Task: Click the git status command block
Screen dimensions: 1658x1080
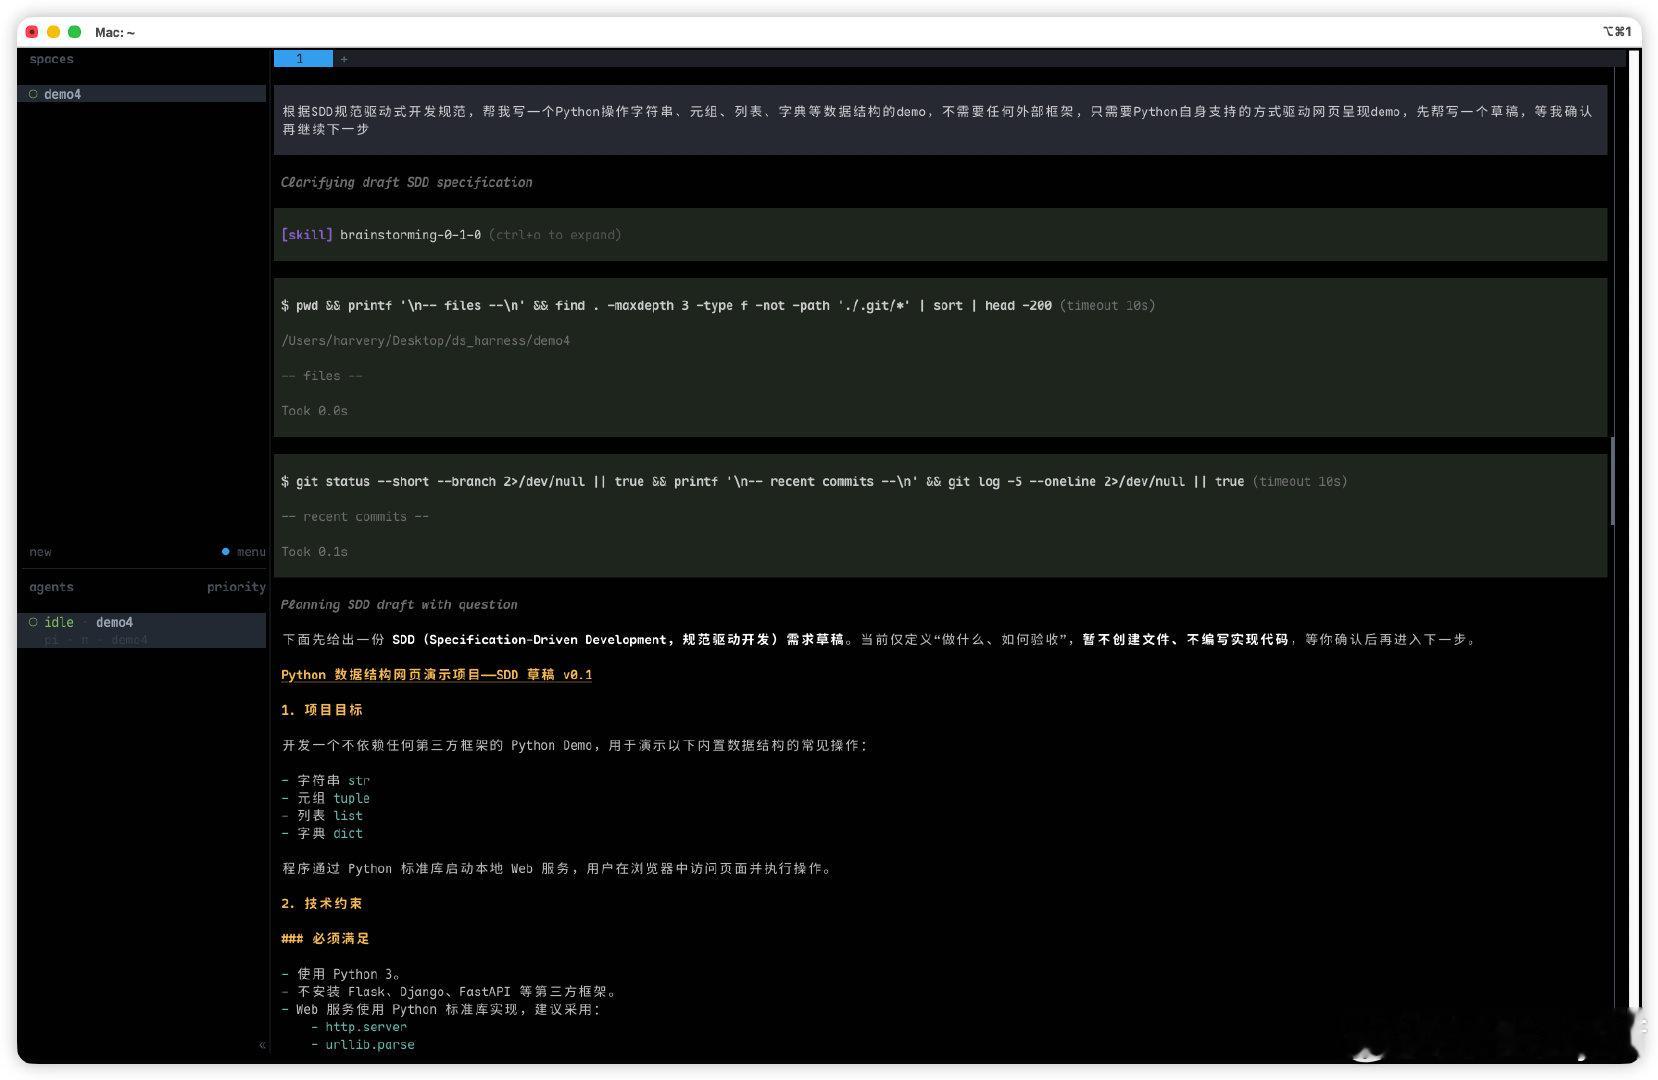Action: [940, 516]
